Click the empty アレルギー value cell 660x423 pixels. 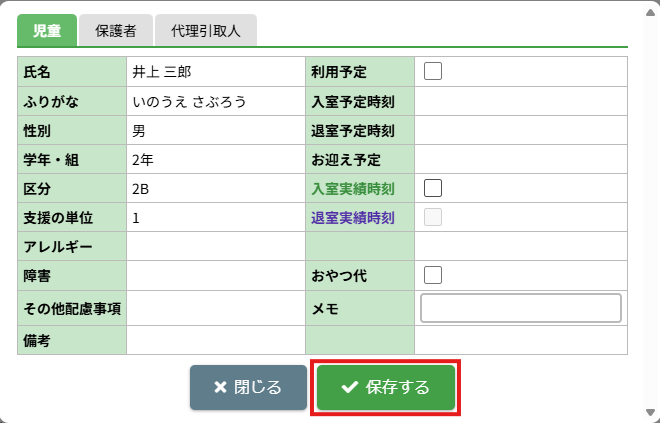click(x=216, y=246)
